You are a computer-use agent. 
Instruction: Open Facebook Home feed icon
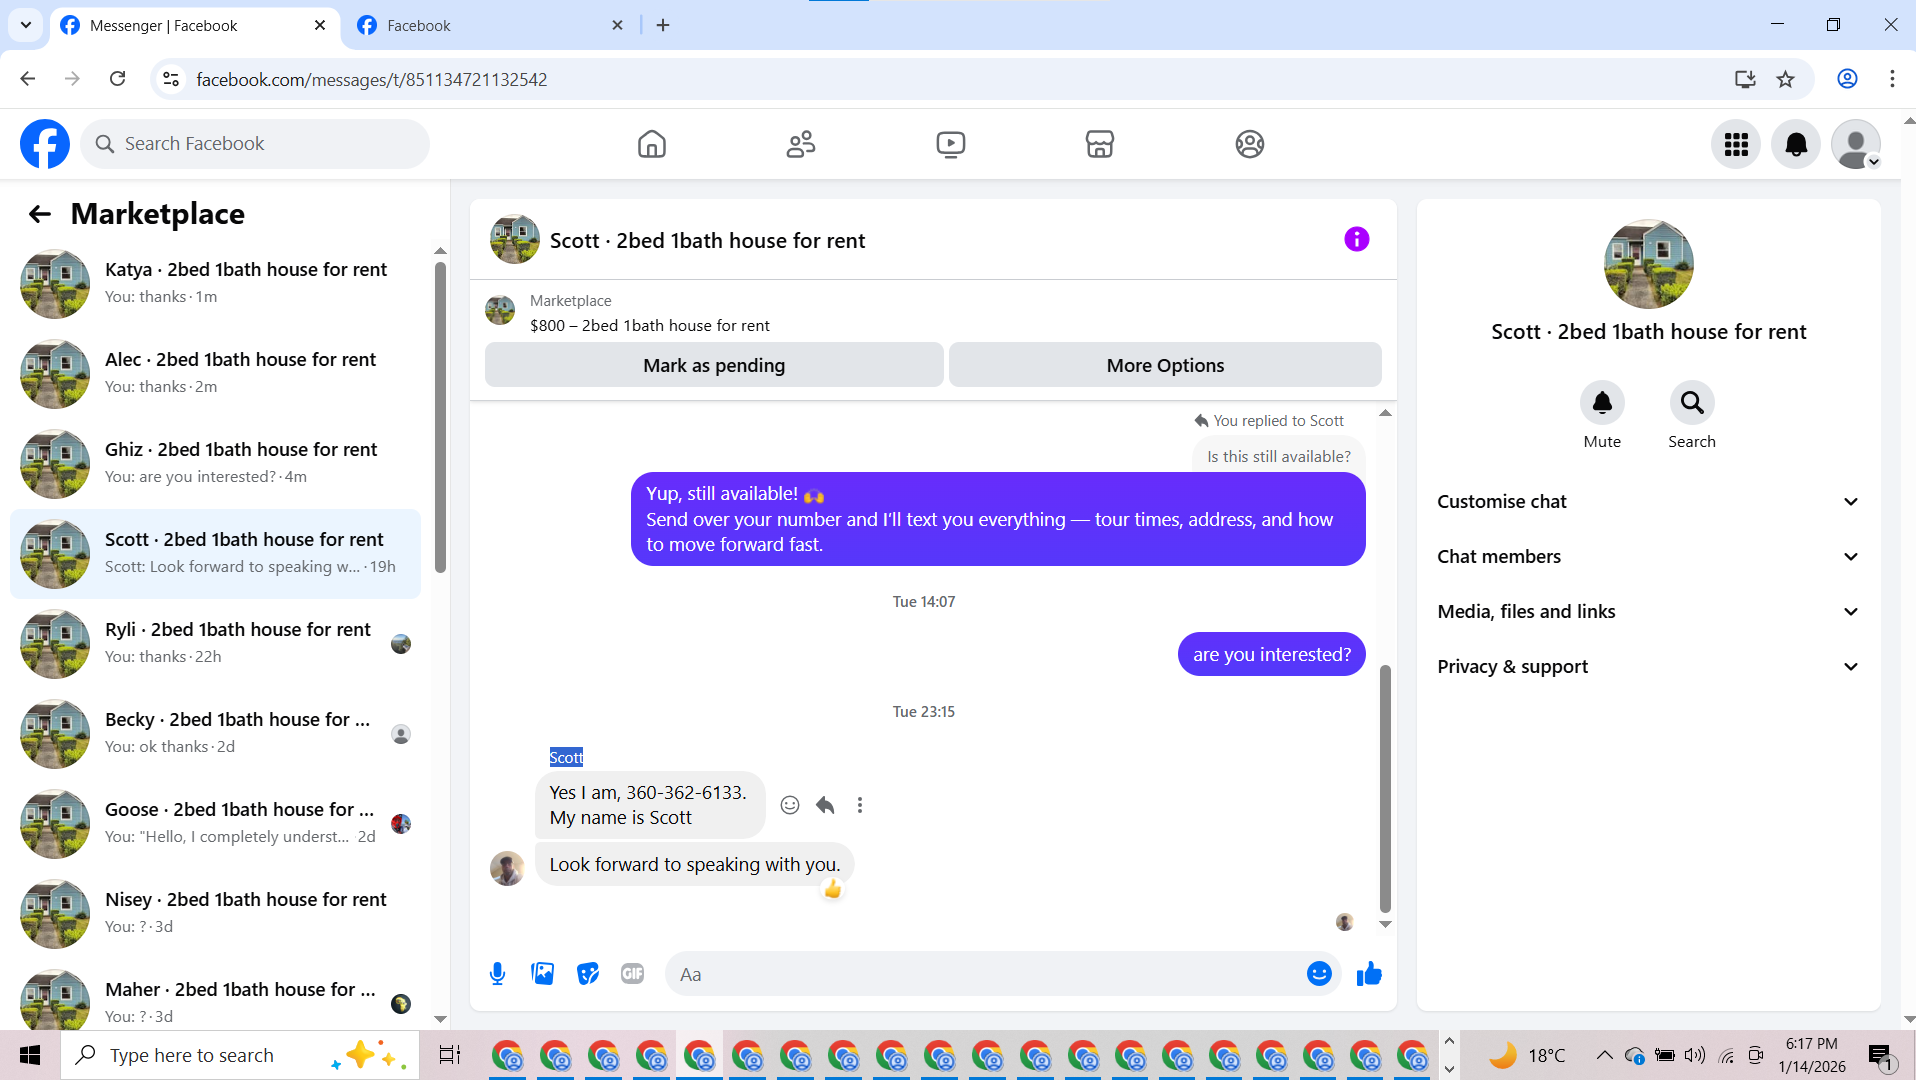(651, 144)
